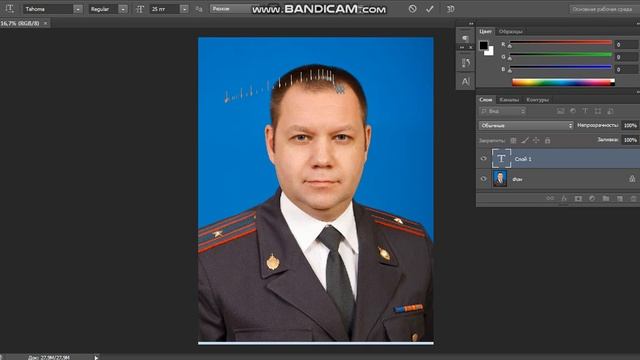The width and height of the screenshot is (640, 360).
Task: Hide the Слой 1 text layer
Action: (484, 159)
